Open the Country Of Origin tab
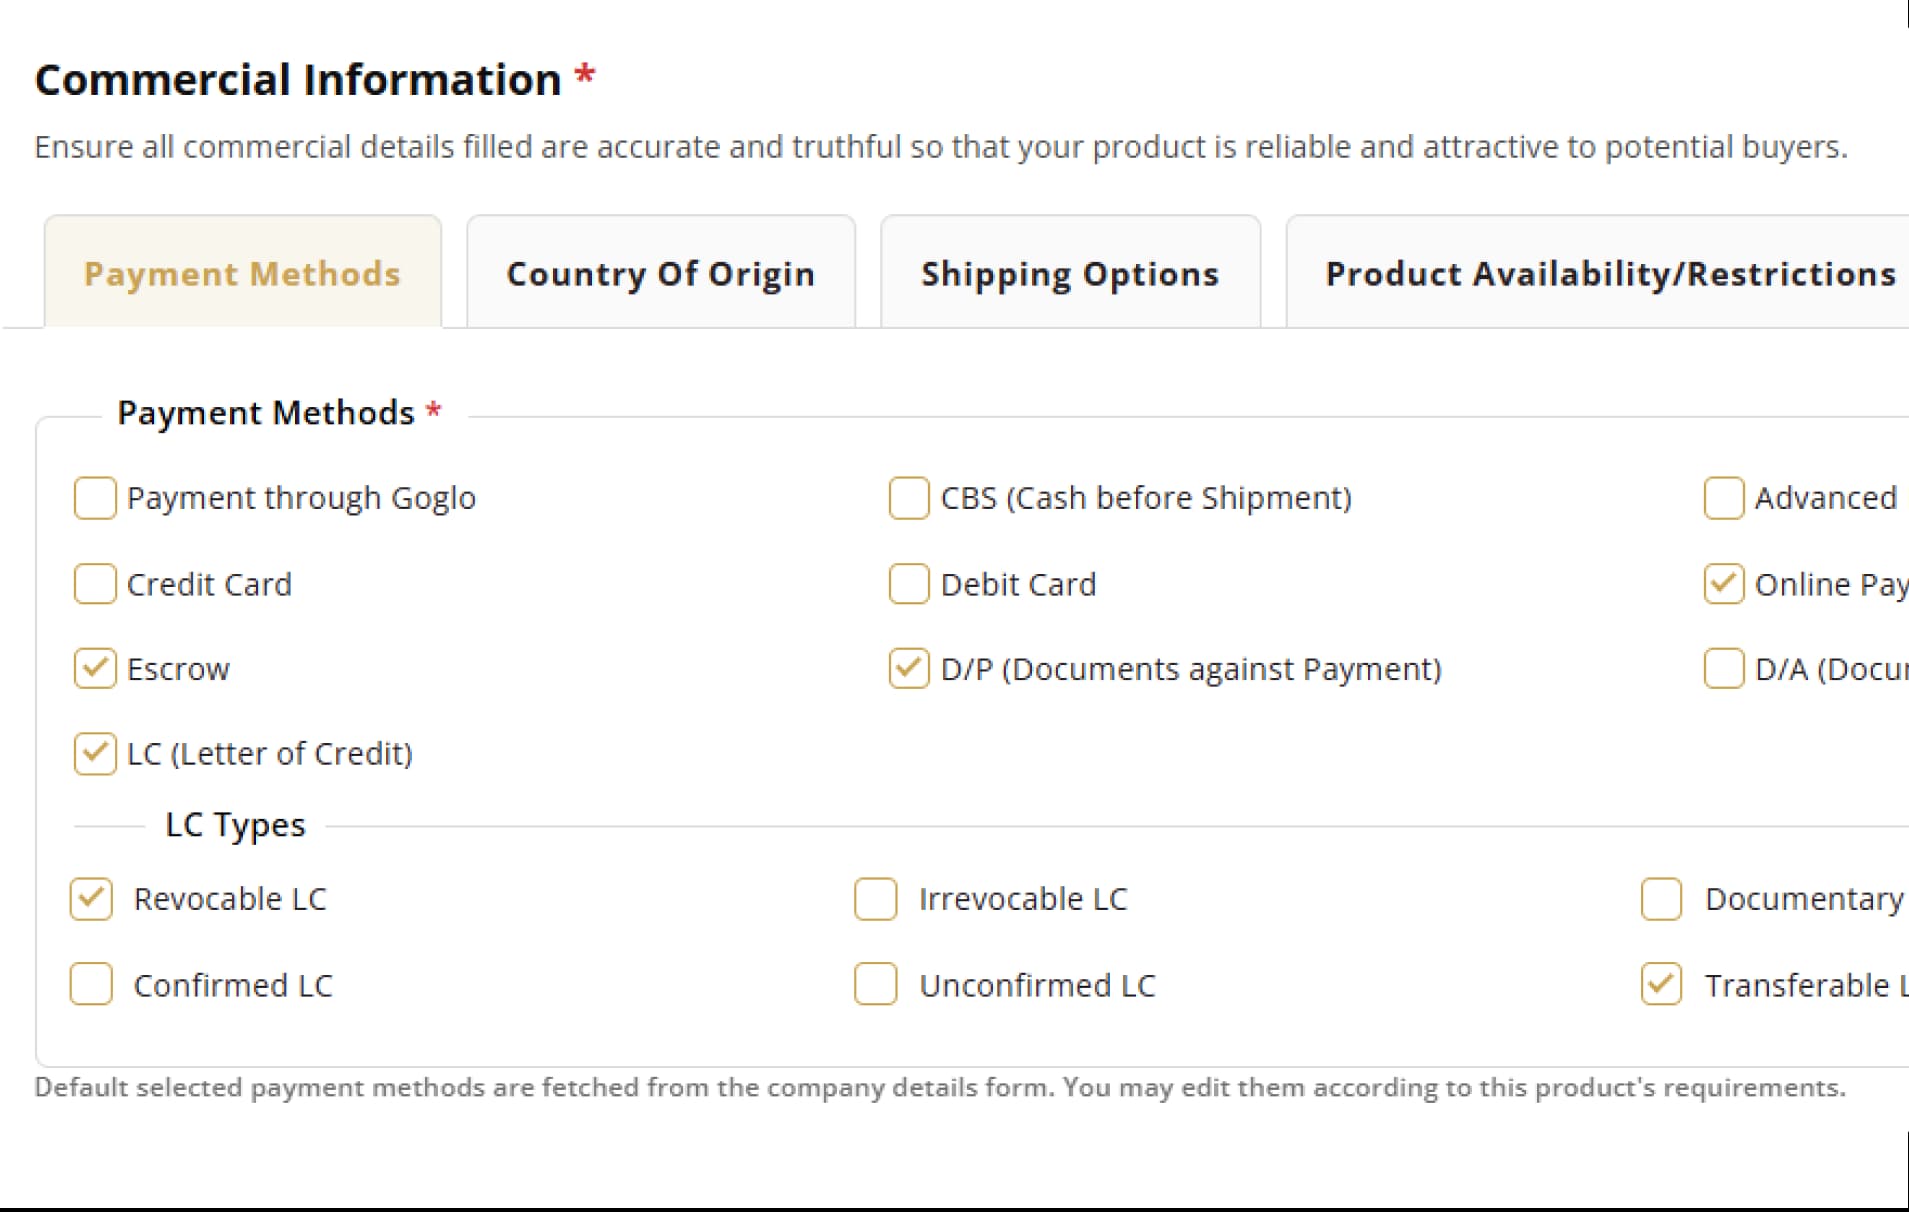The width and height of the screenshot is (1909, 1212). 661,273
